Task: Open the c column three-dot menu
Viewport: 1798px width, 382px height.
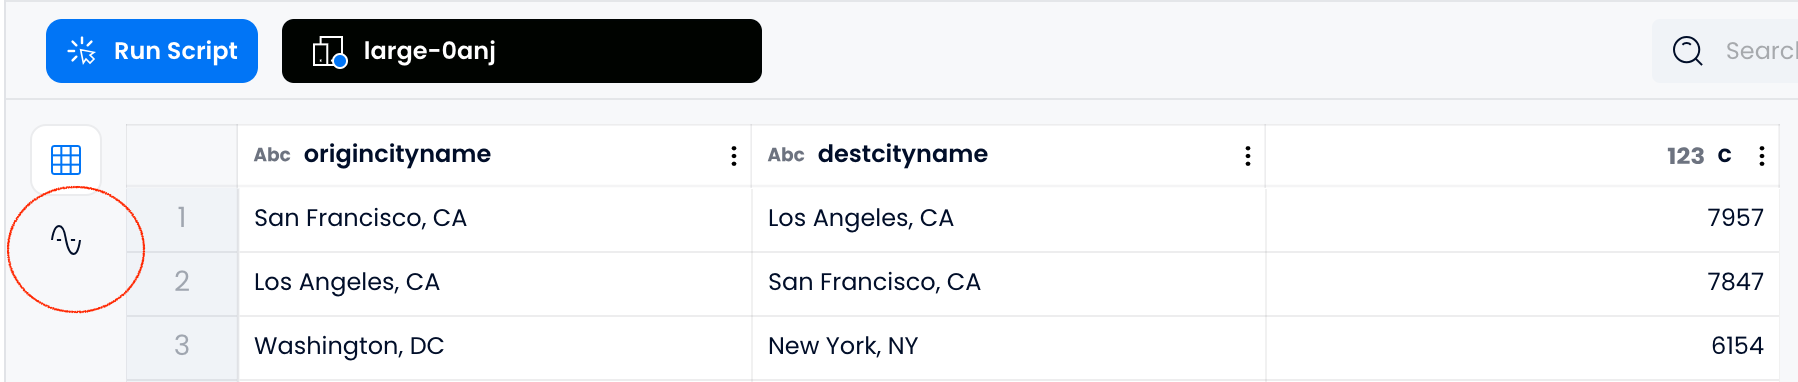Action: click(1762, 156)
